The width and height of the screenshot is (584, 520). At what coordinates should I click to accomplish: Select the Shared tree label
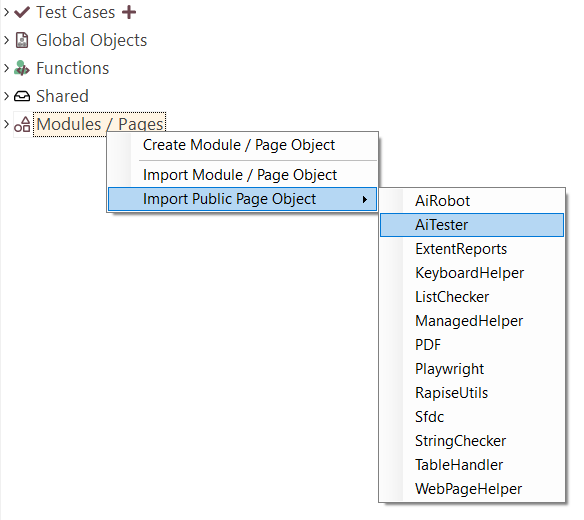62,96
